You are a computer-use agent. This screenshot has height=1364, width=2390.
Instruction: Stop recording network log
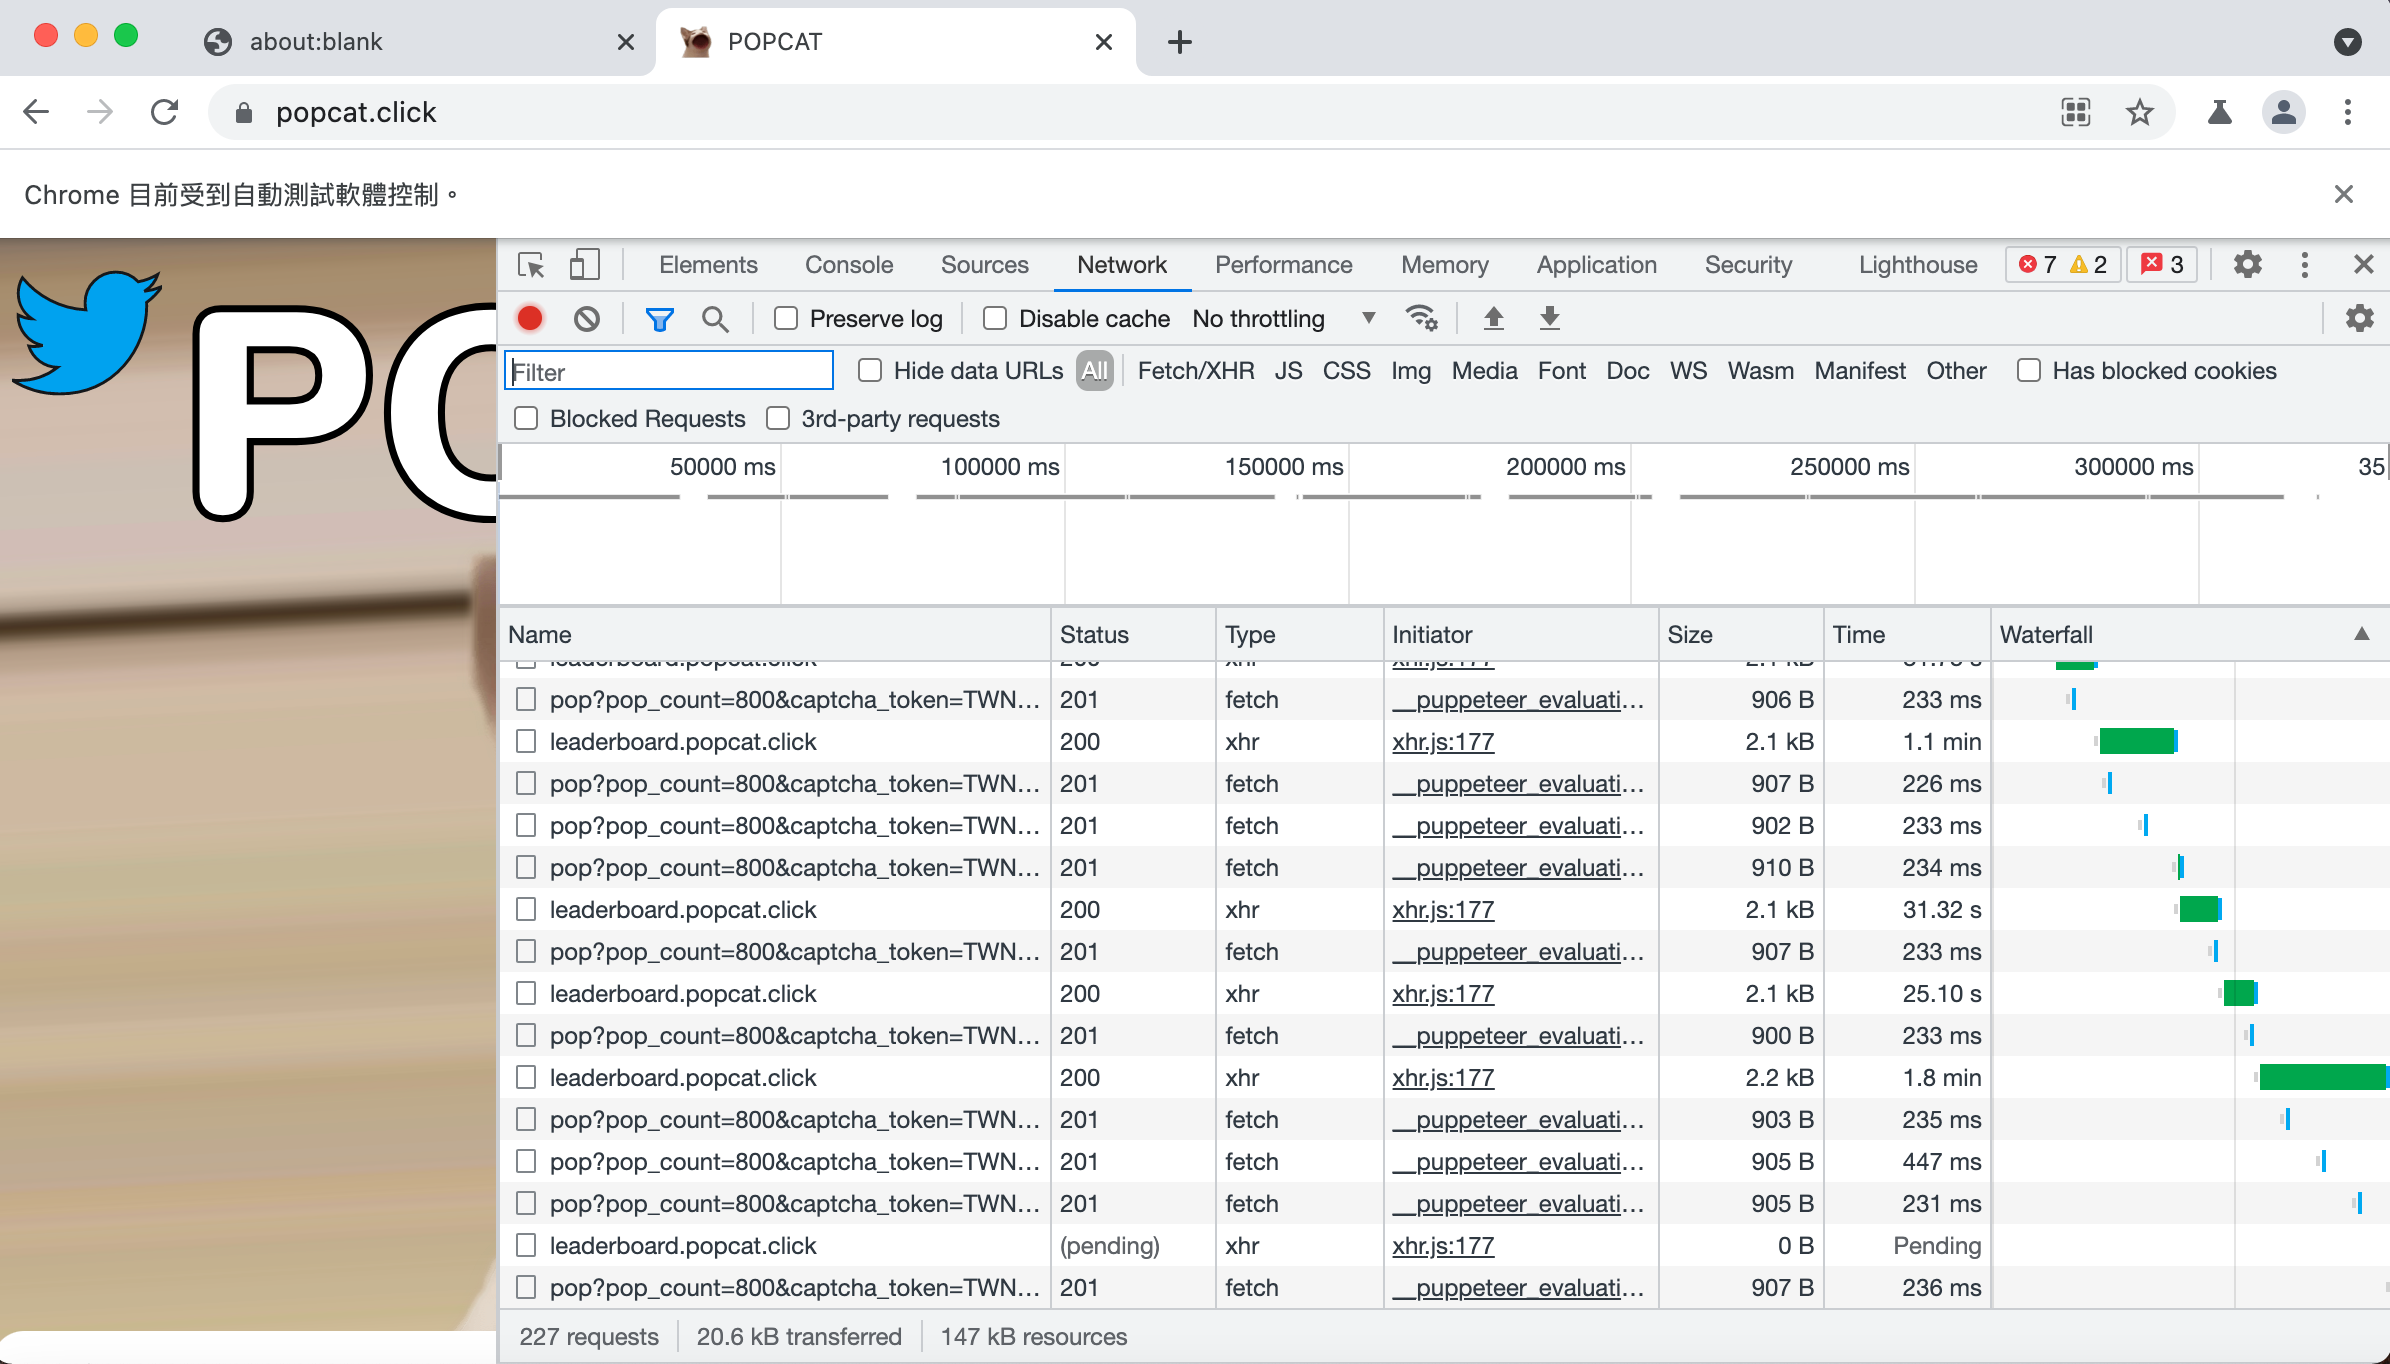tap(530, 319)
